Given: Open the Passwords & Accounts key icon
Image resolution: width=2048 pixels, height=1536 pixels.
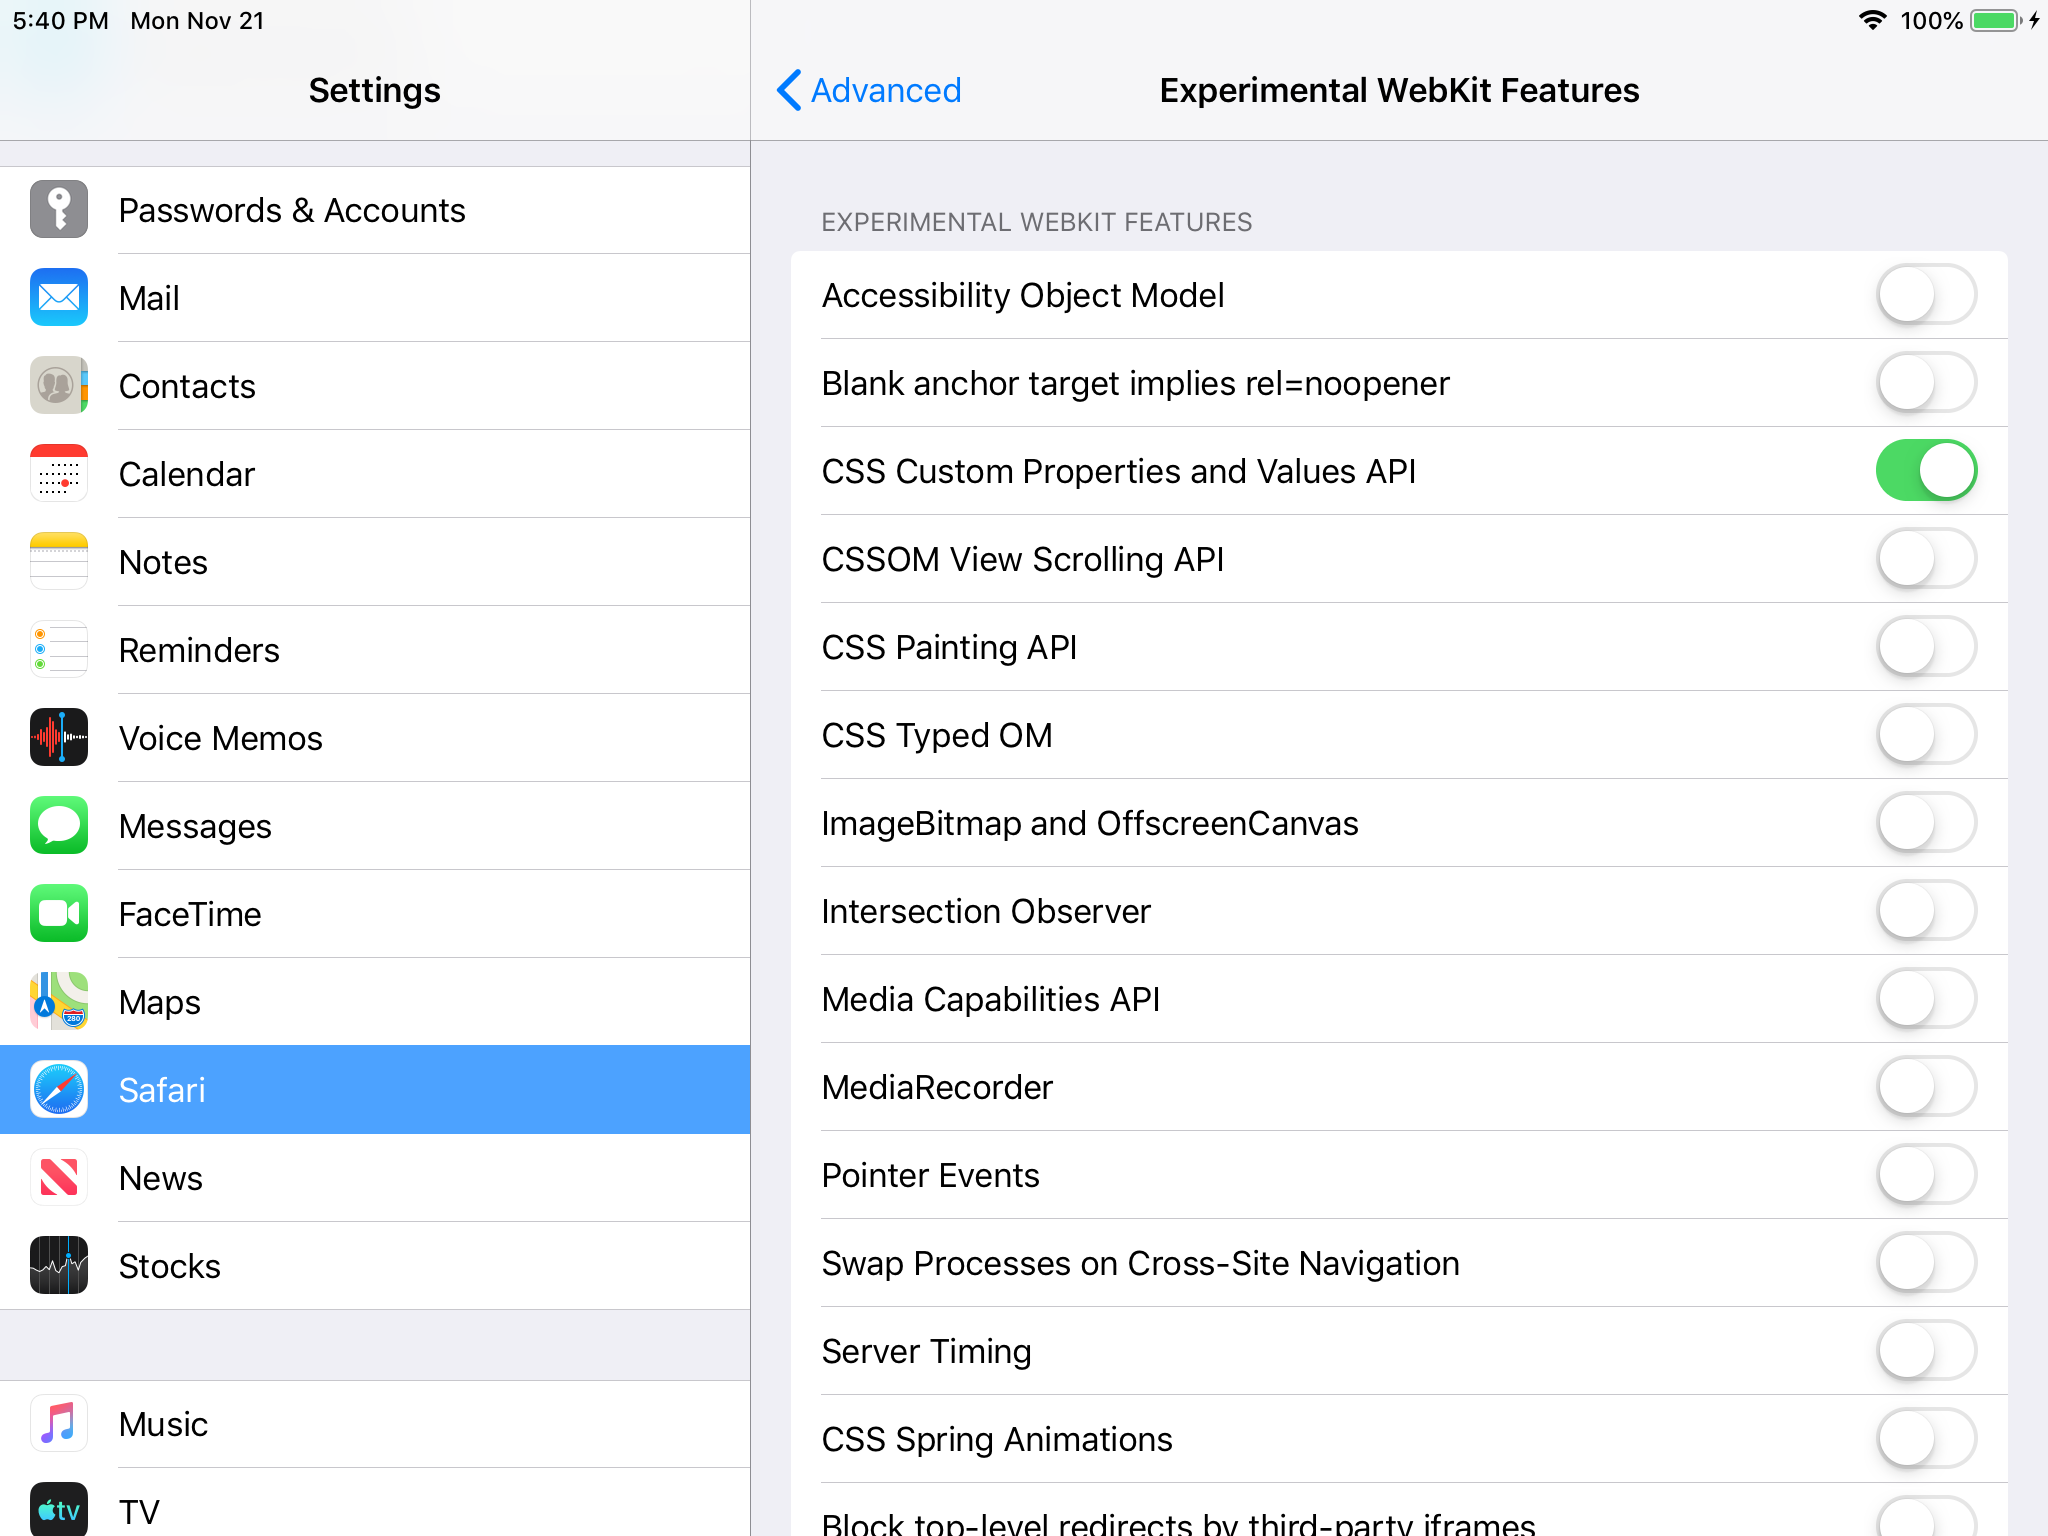Looking at the screenshot, I should point(59,209).
